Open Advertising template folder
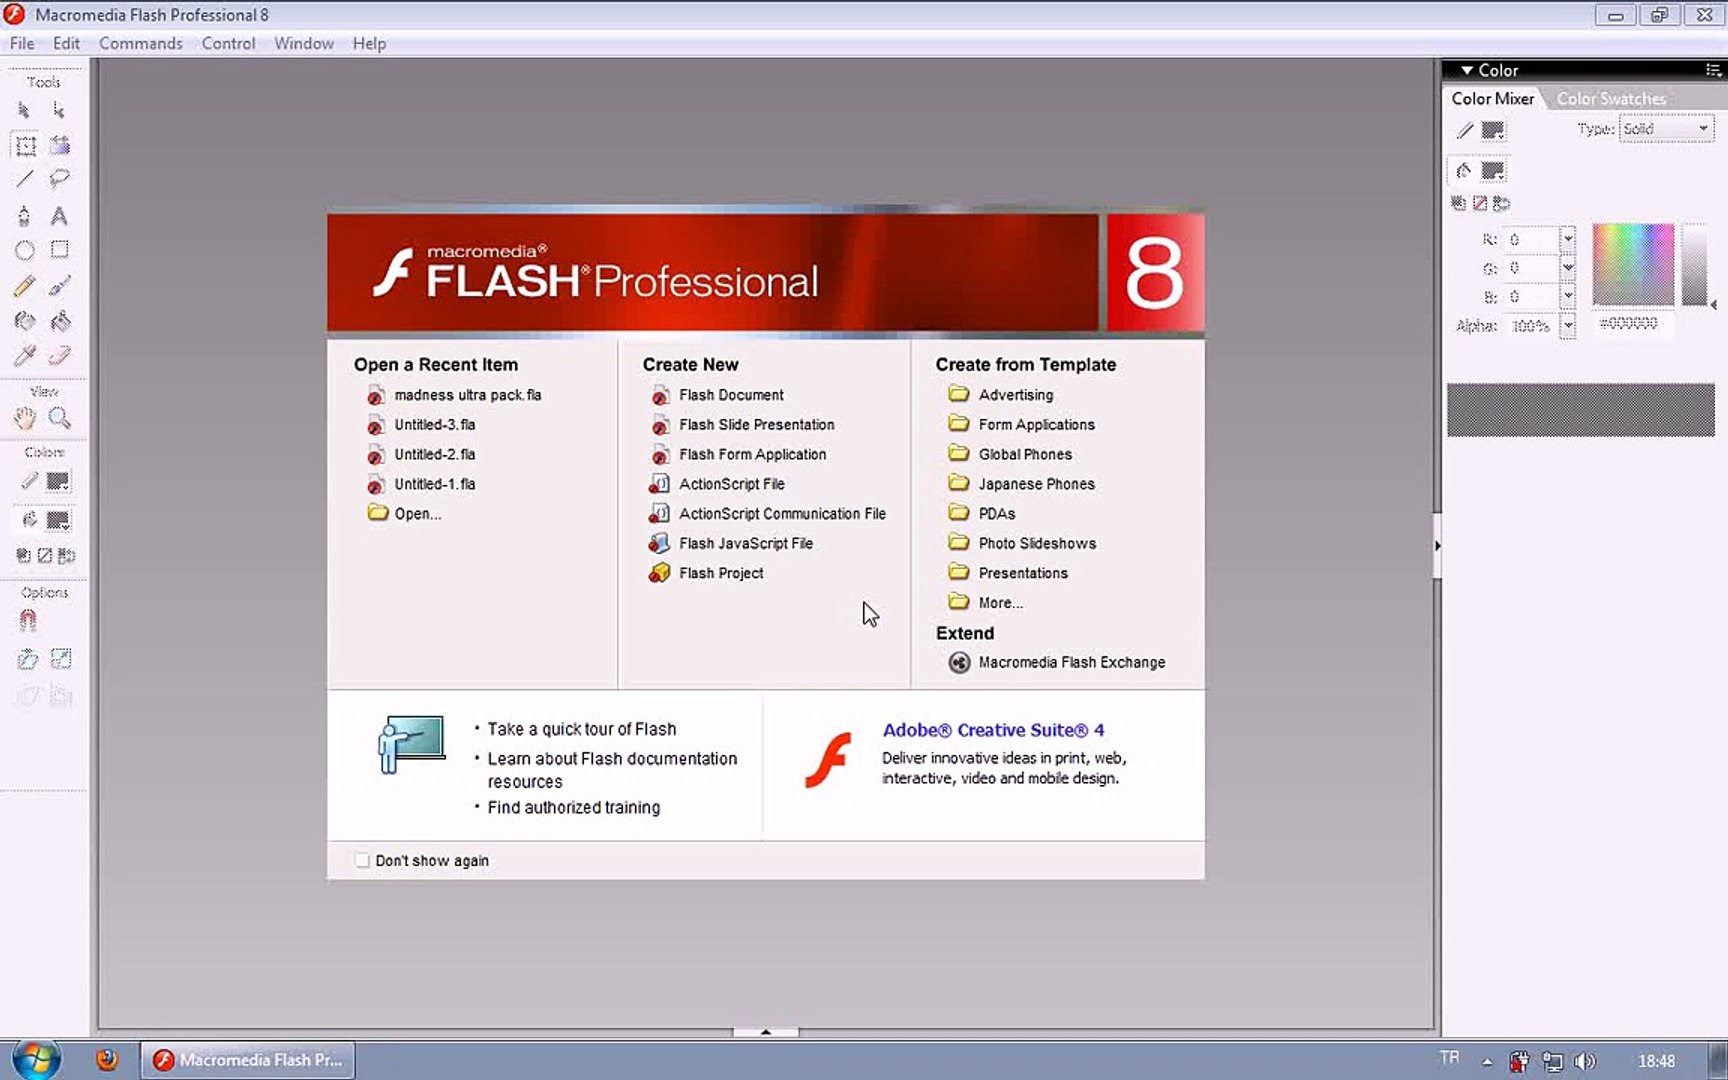The width and height of the screenshot is (1728, 1080). pyautogui.click(x=1015, y=395)
